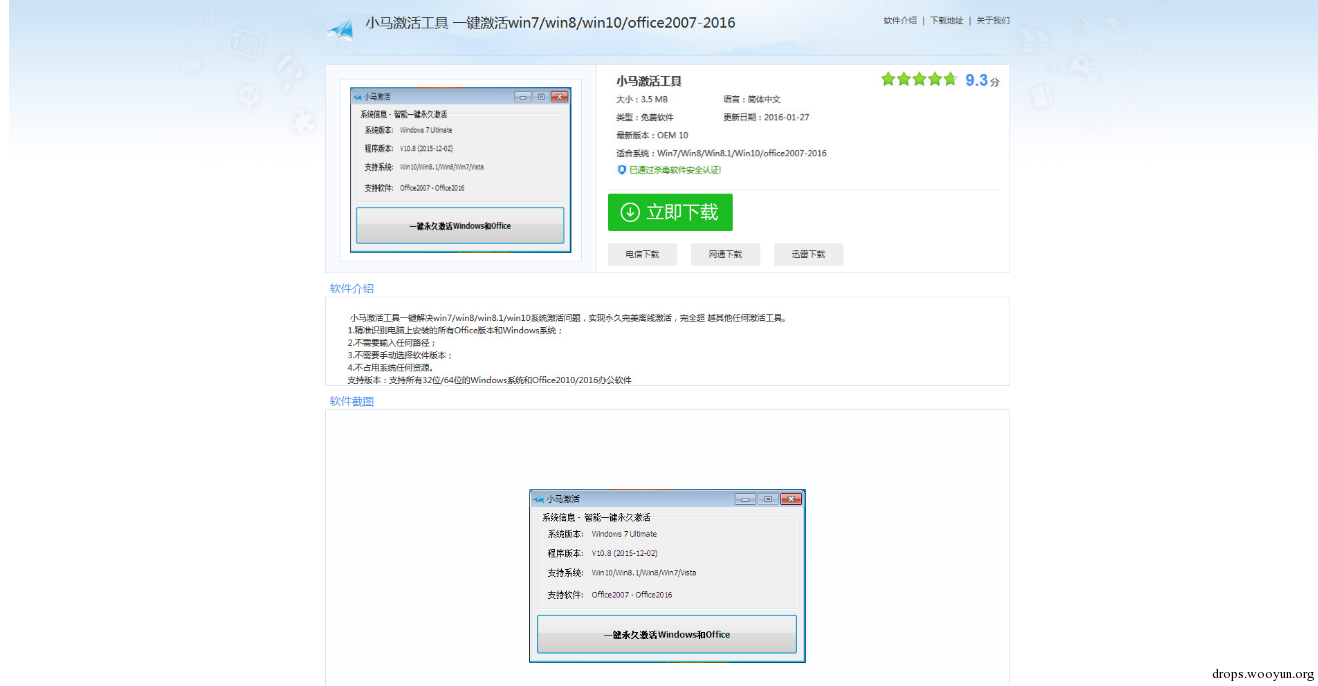The image size is (1318, 686).
Task: Click the 软件介绍 section heading
Action: 352,288
